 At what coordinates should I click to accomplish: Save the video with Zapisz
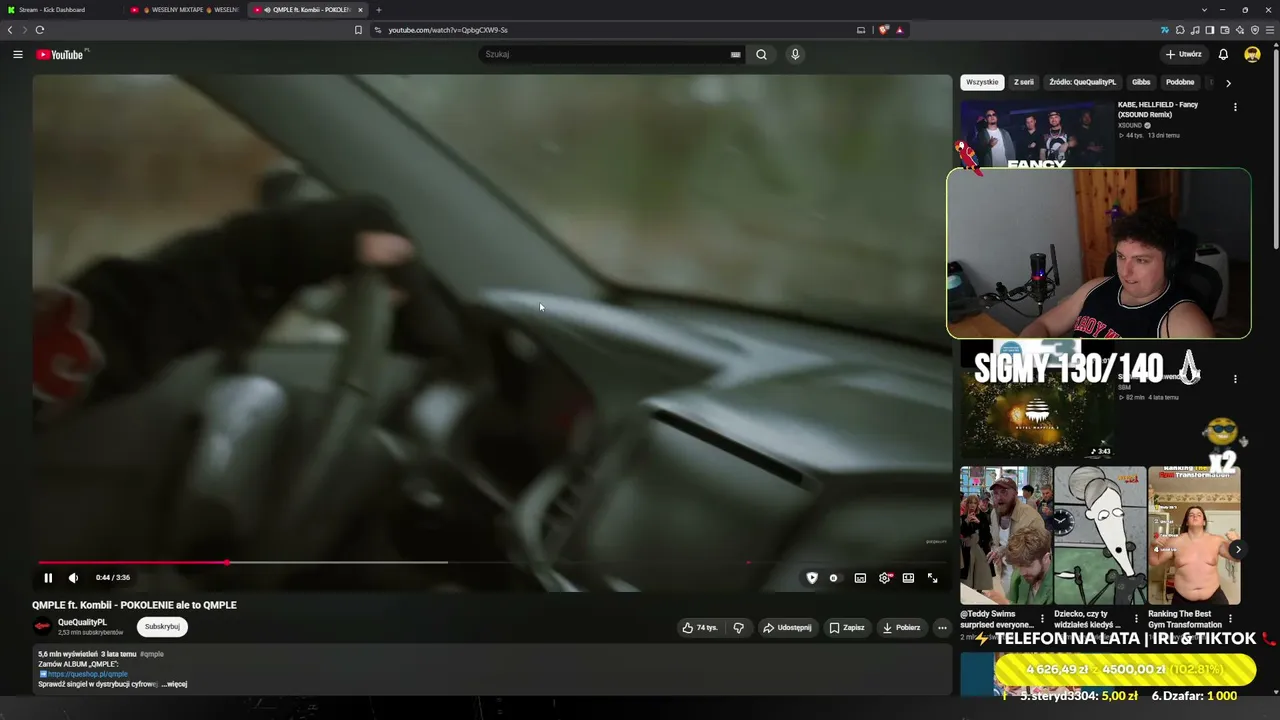pyautogui.click(x=846, y=628)
